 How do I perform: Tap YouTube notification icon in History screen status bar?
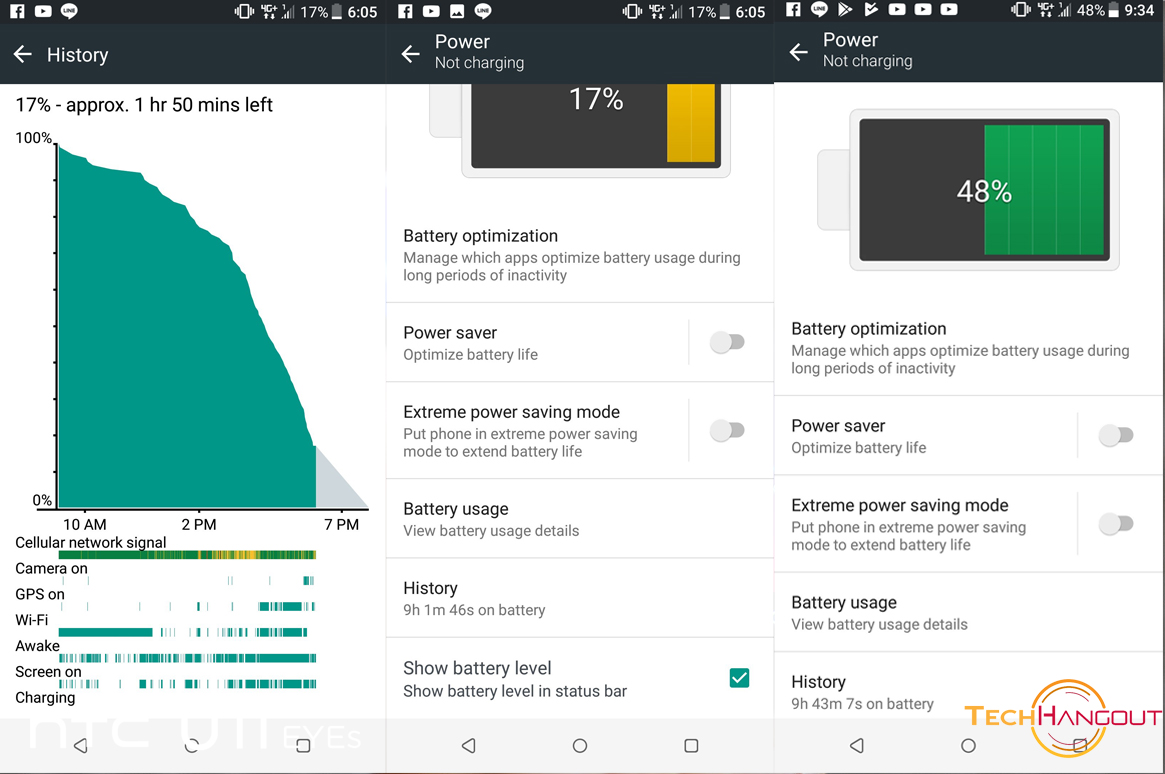43,11
